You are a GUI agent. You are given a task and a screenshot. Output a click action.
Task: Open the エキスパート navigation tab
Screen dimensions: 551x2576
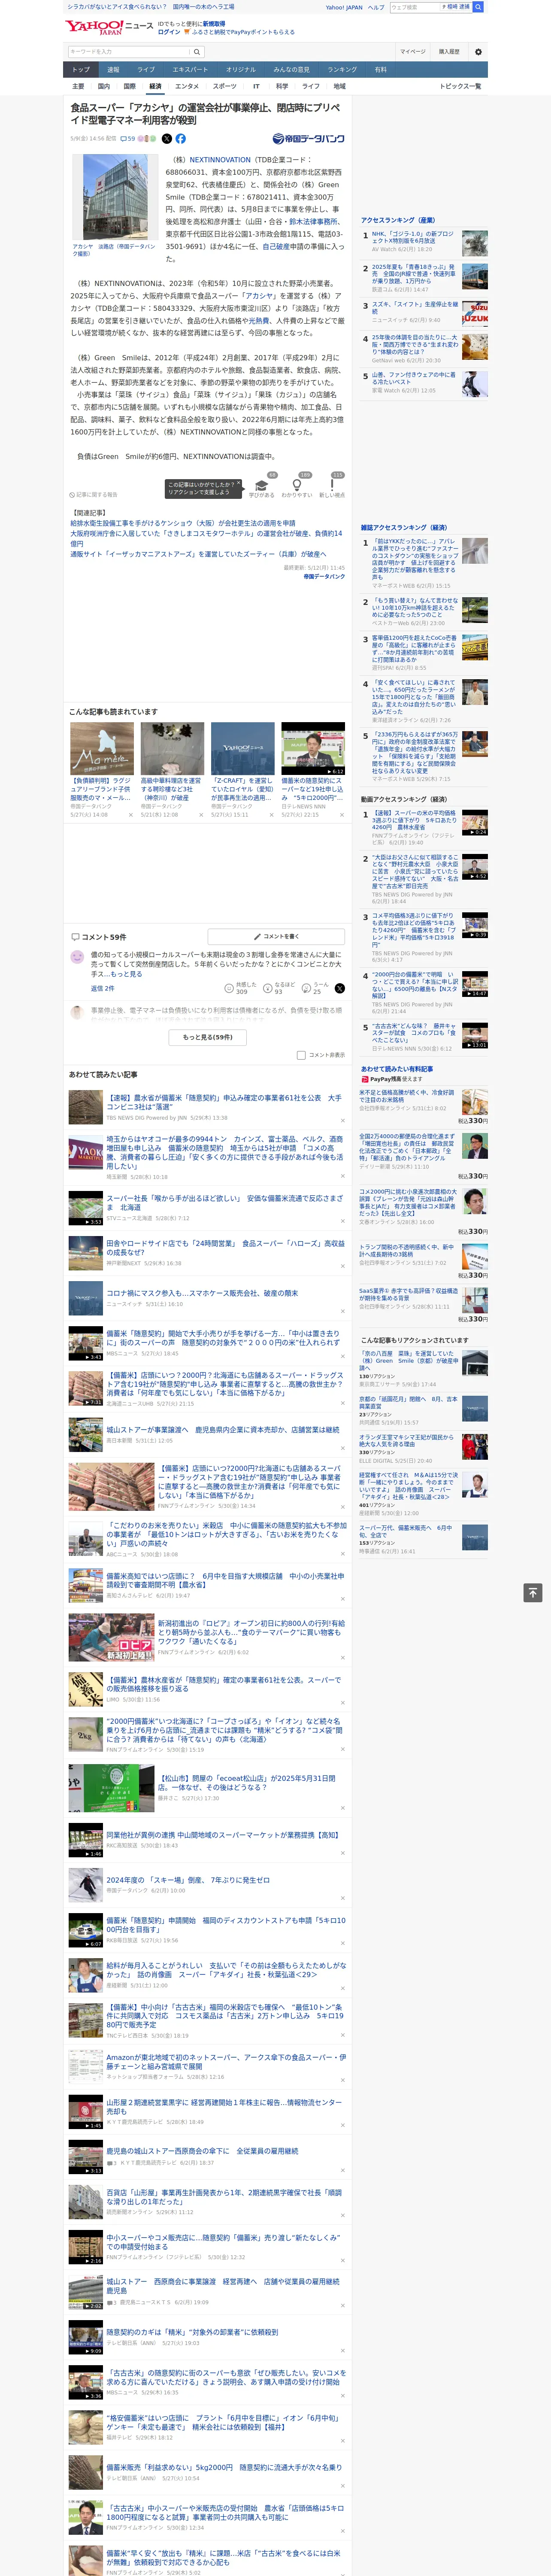[x=190, y=70]
